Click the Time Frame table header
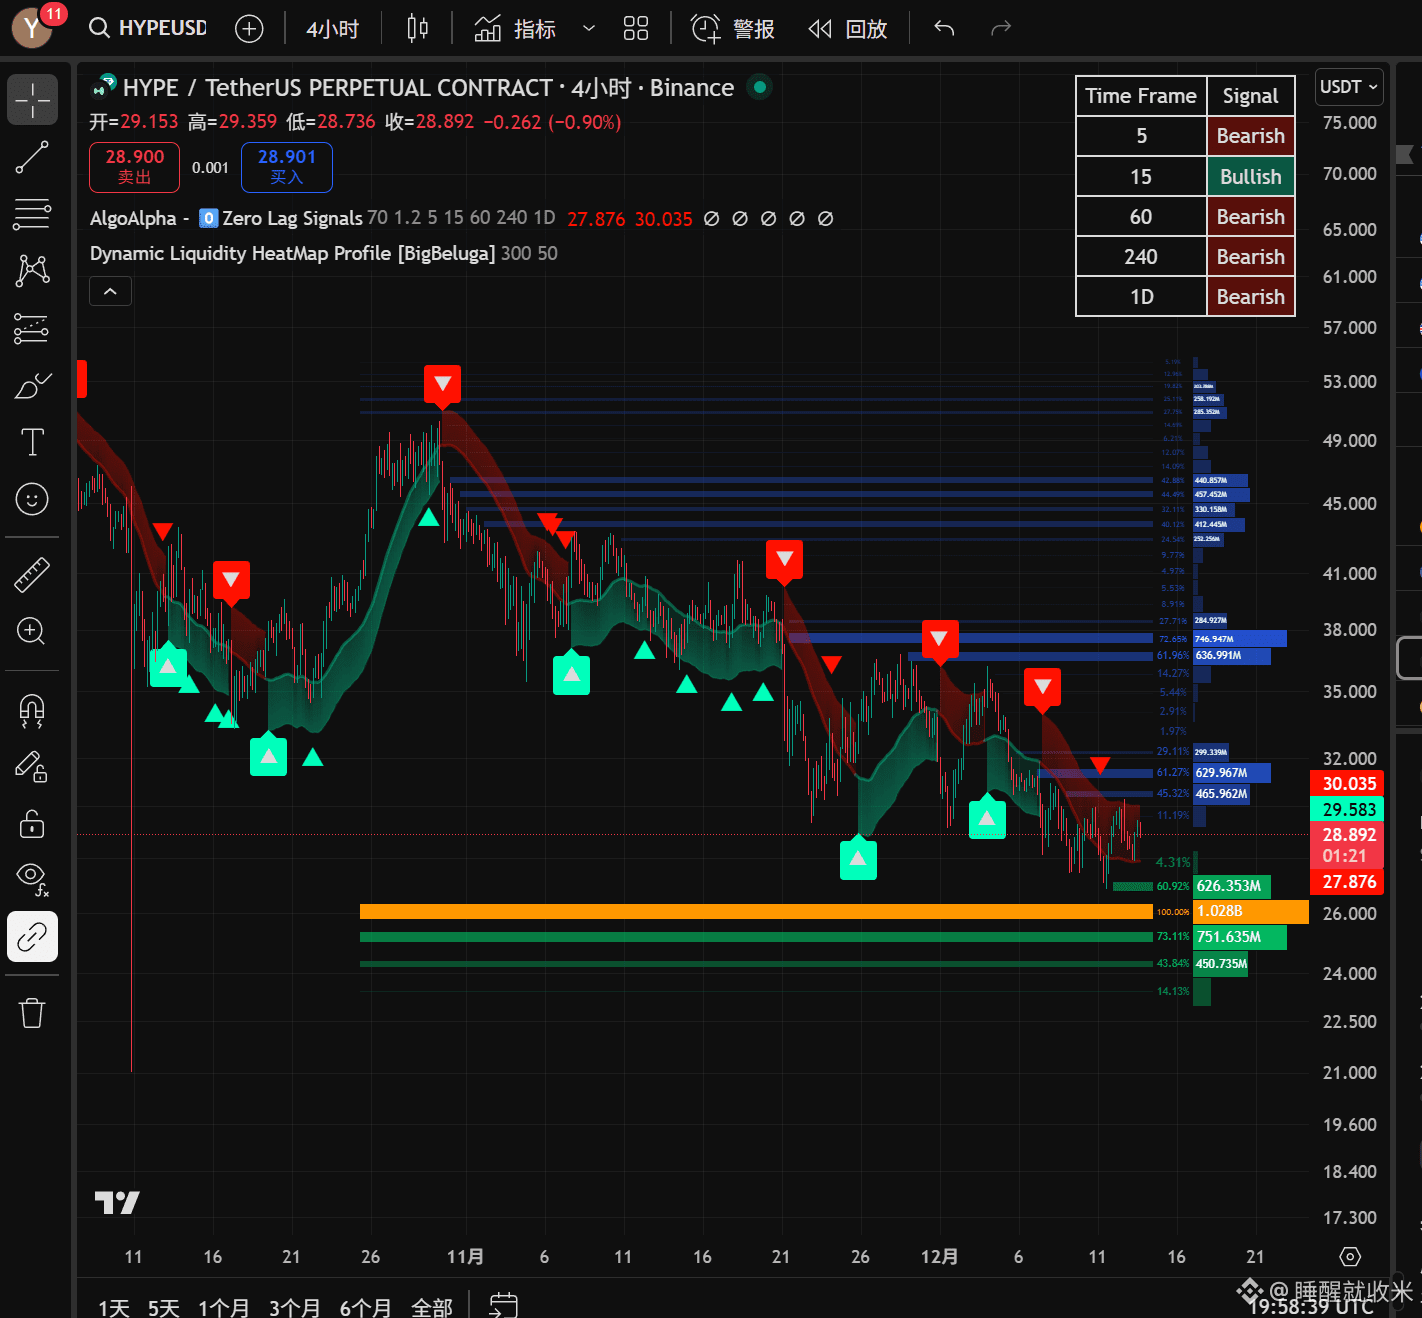The image size is (1422, 1318). pyautogui.click(x=1141, y=96)
